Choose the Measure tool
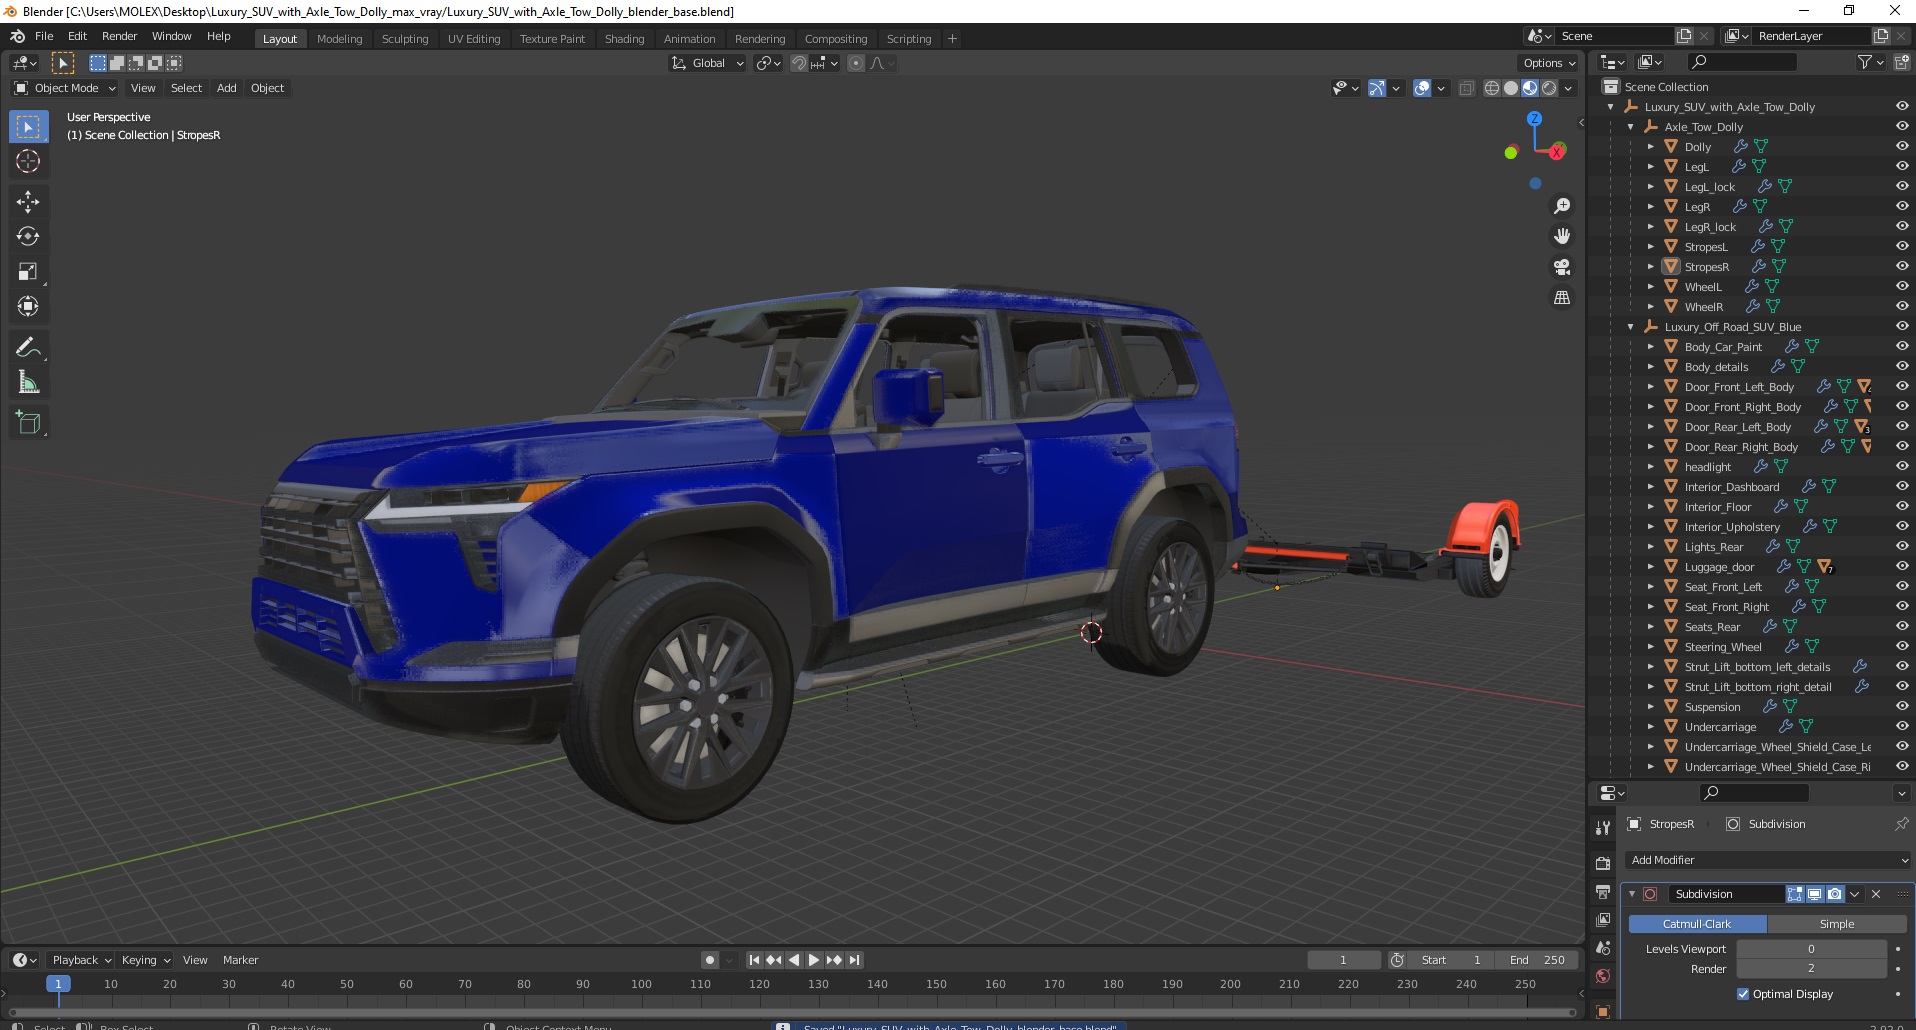This screenshot has width=1916, height=1030. [28, 383]
